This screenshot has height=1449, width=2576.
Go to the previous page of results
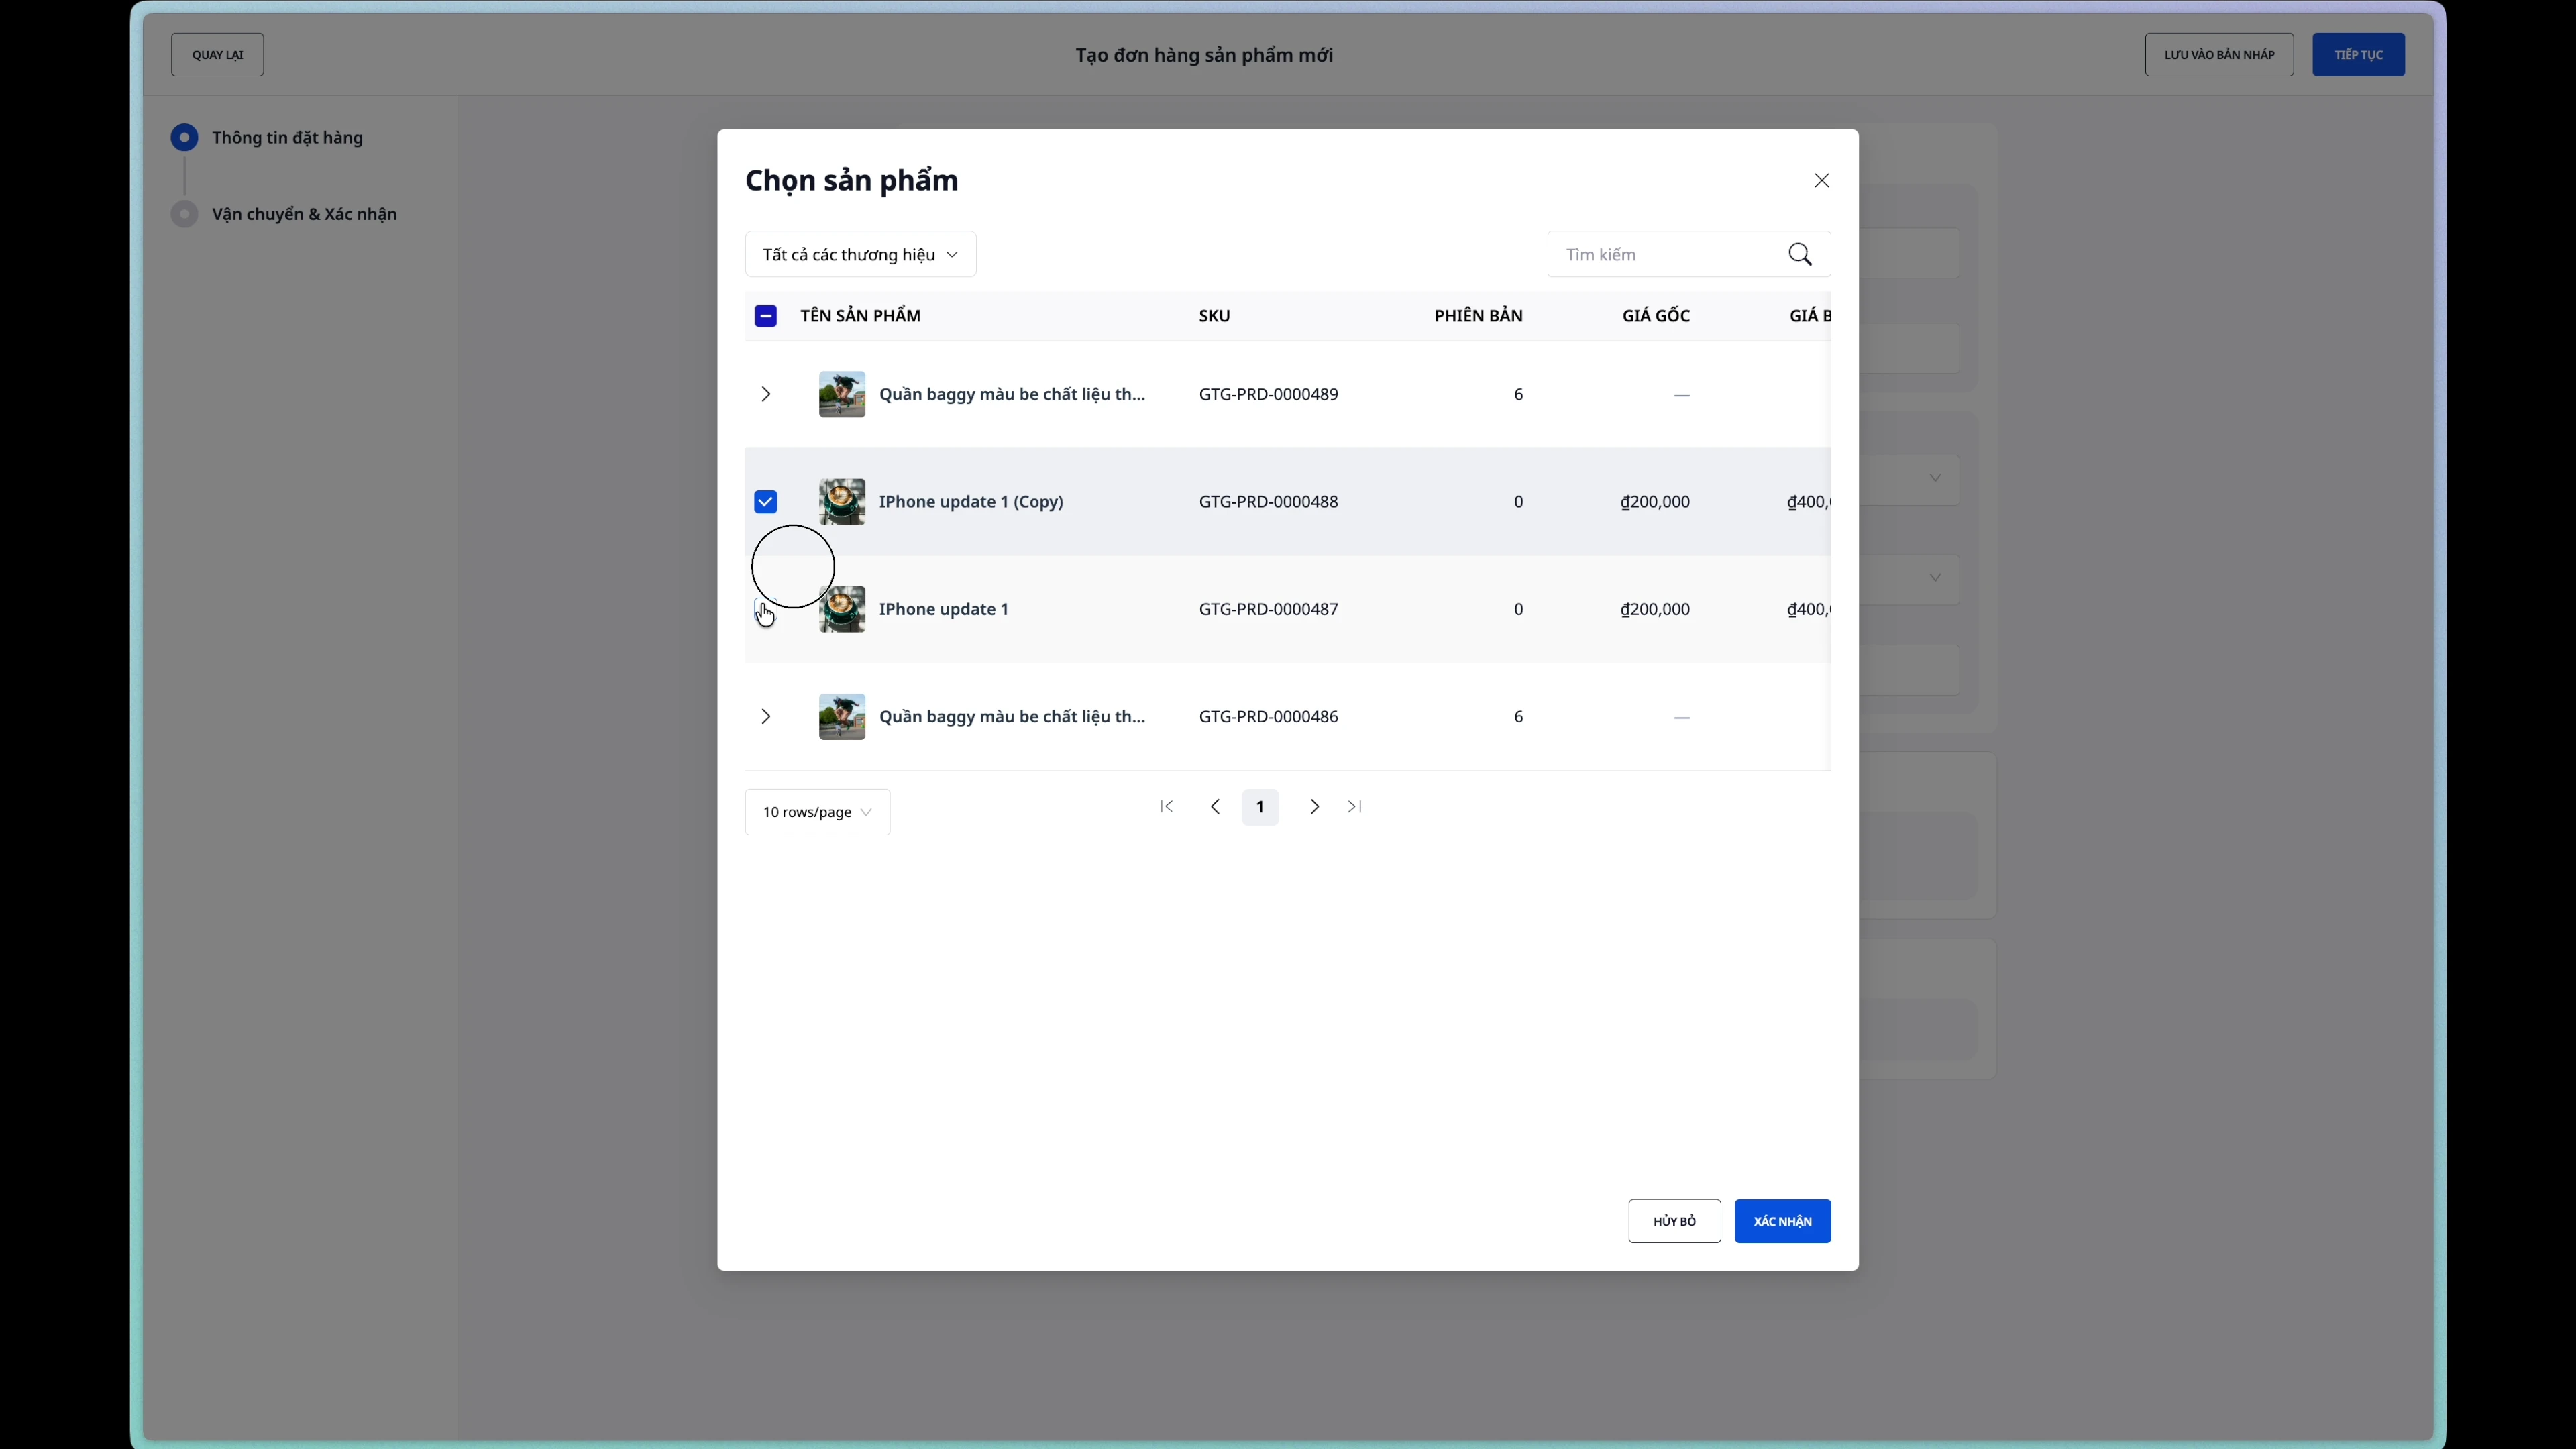1214,806
